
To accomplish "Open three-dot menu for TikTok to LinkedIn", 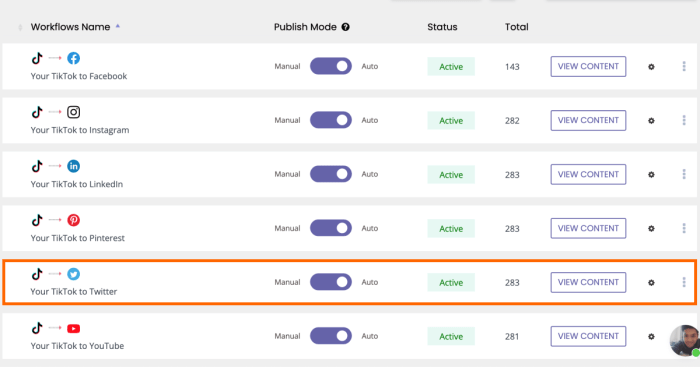I will click(684, 175).
